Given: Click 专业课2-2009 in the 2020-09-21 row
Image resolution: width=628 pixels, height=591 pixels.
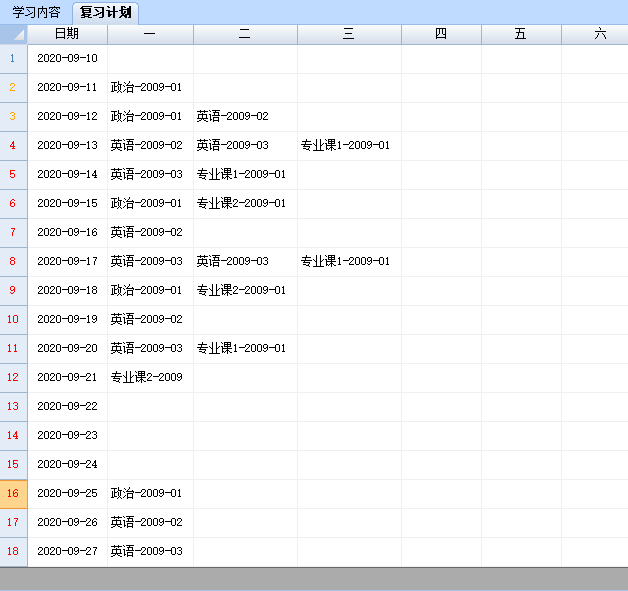Looking at the screenshot, I should (x=150, y=378).
